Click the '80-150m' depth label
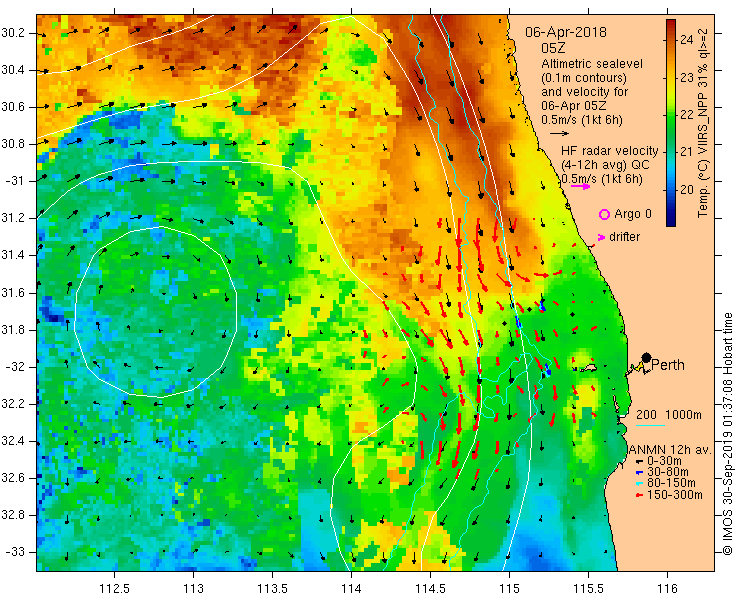The height and width of the screenshot is (600, 740). (671, 483)
